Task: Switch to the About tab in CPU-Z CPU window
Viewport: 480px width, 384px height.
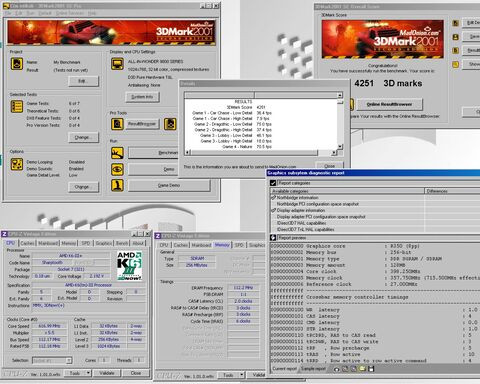Action: [138, 243]
